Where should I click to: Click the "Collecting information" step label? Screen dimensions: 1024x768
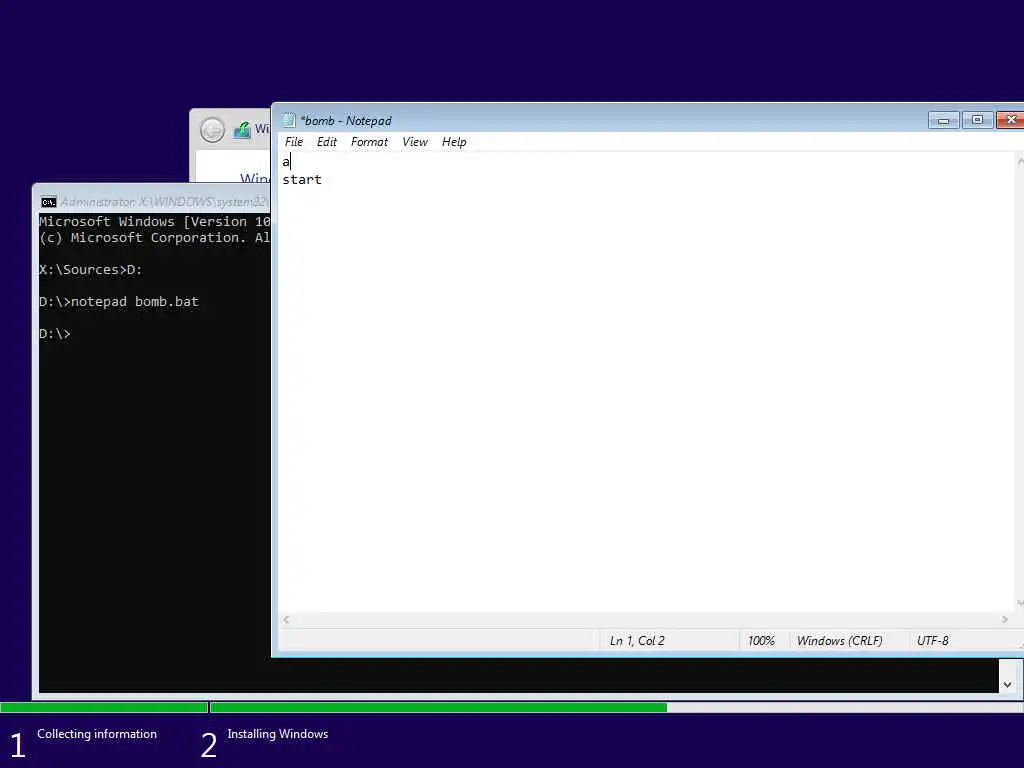click(x=97, y=734)
